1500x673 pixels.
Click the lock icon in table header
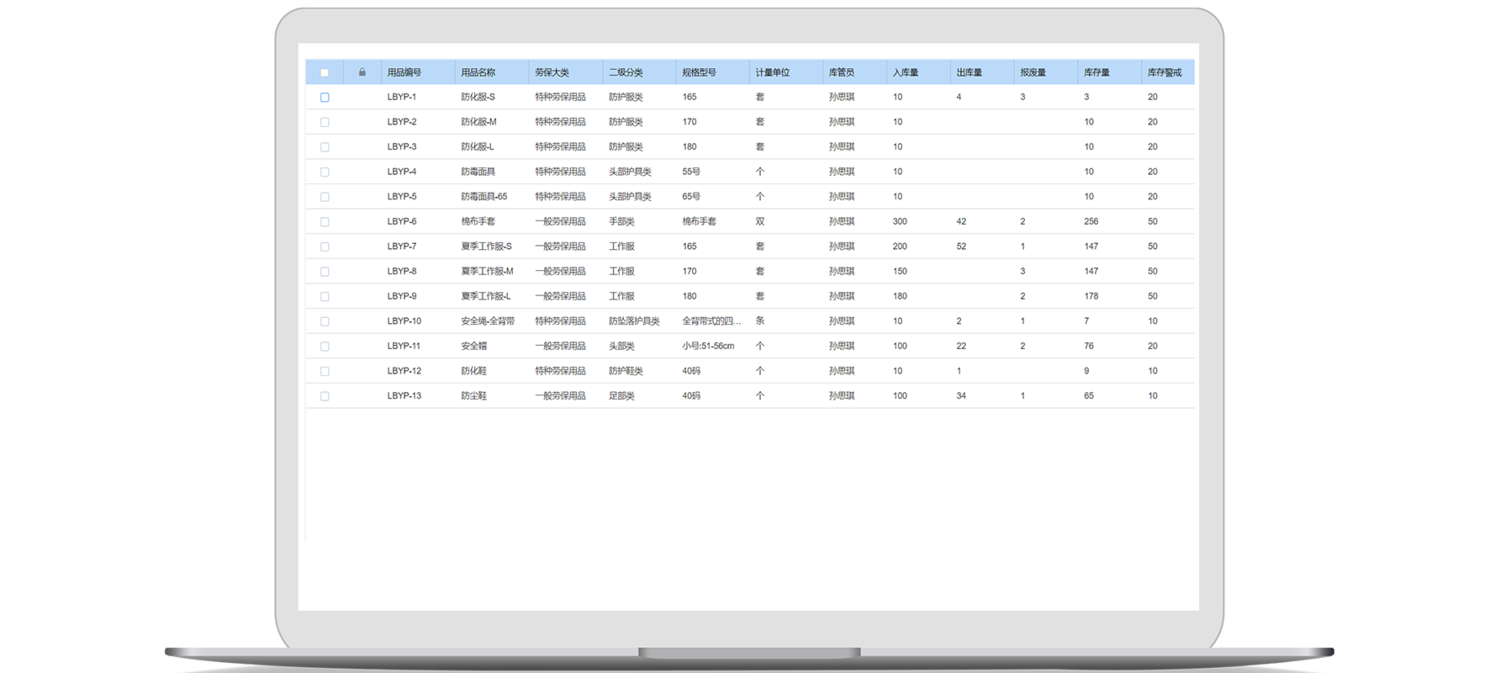[362, 72]
